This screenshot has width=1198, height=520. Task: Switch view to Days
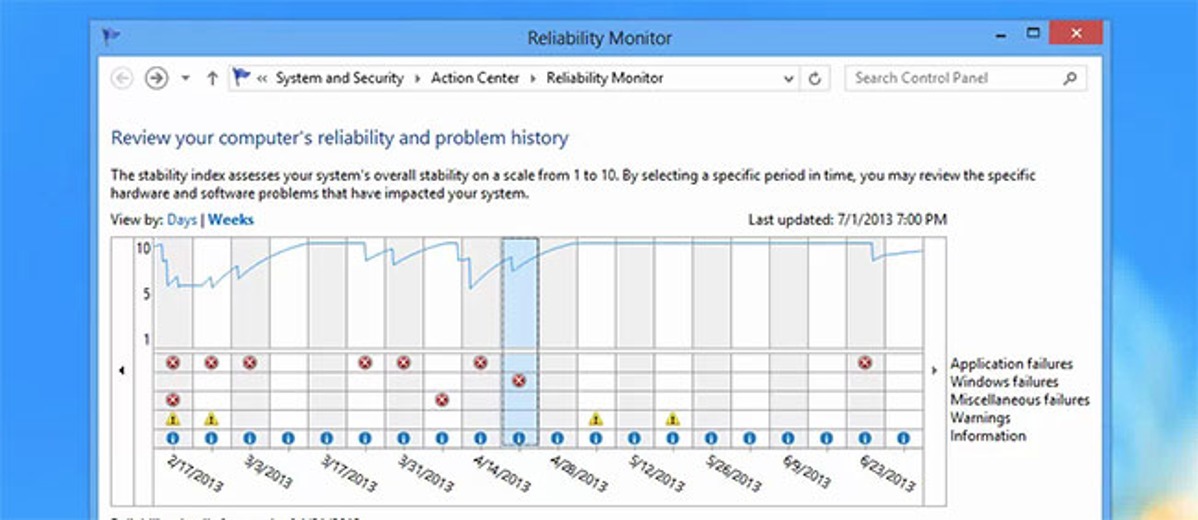[182, 220]
